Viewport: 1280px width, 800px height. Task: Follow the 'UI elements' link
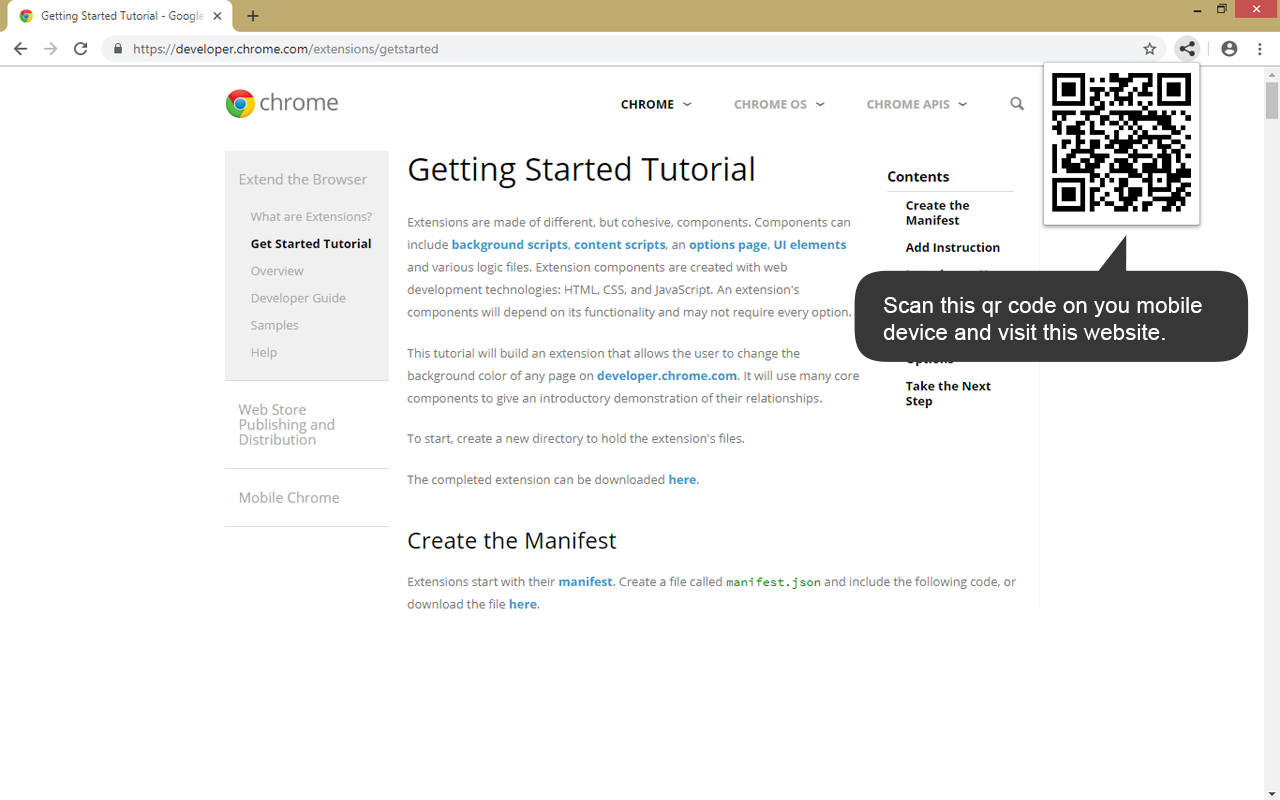pyautogui.click(x=810, y=244)
